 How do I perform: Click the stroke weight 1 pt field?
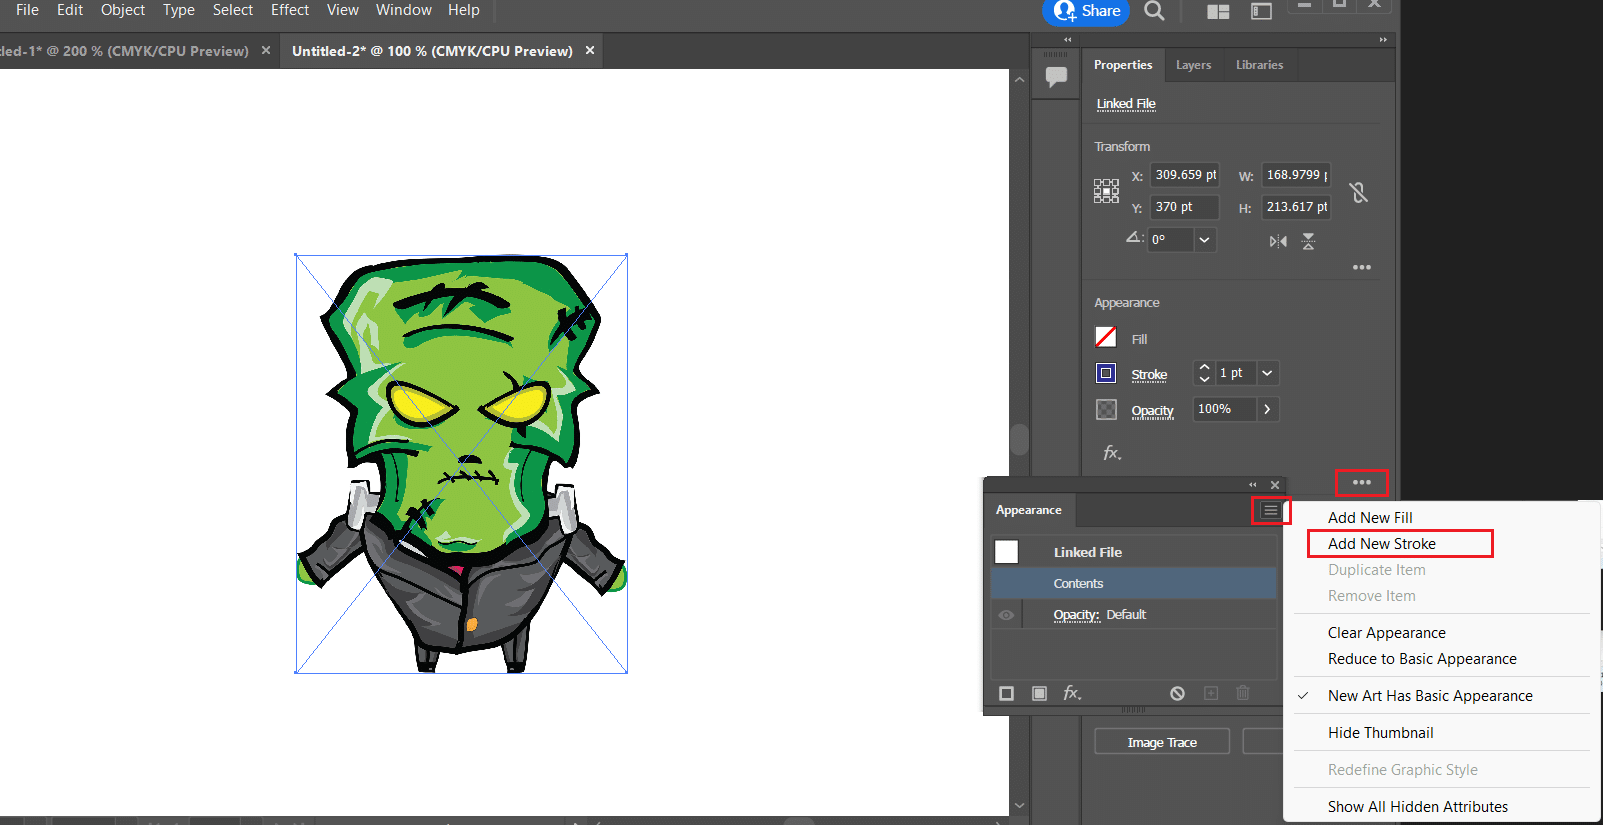pyautogui.click(x=1235, y=373)
